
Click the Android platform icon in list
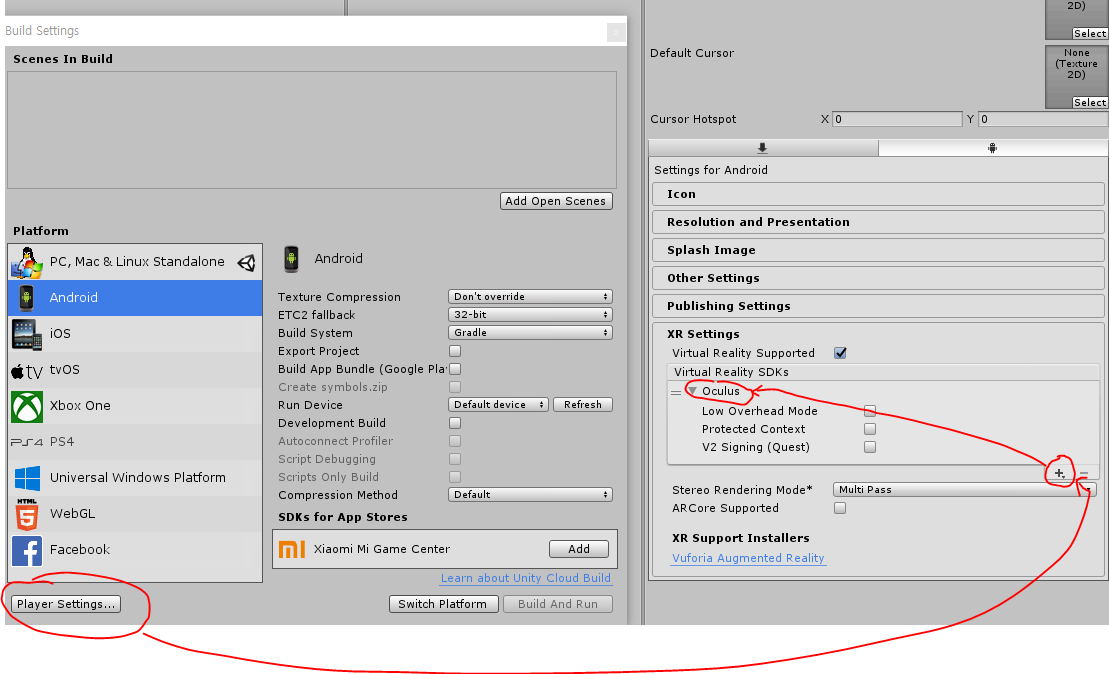tap(26, 298)
